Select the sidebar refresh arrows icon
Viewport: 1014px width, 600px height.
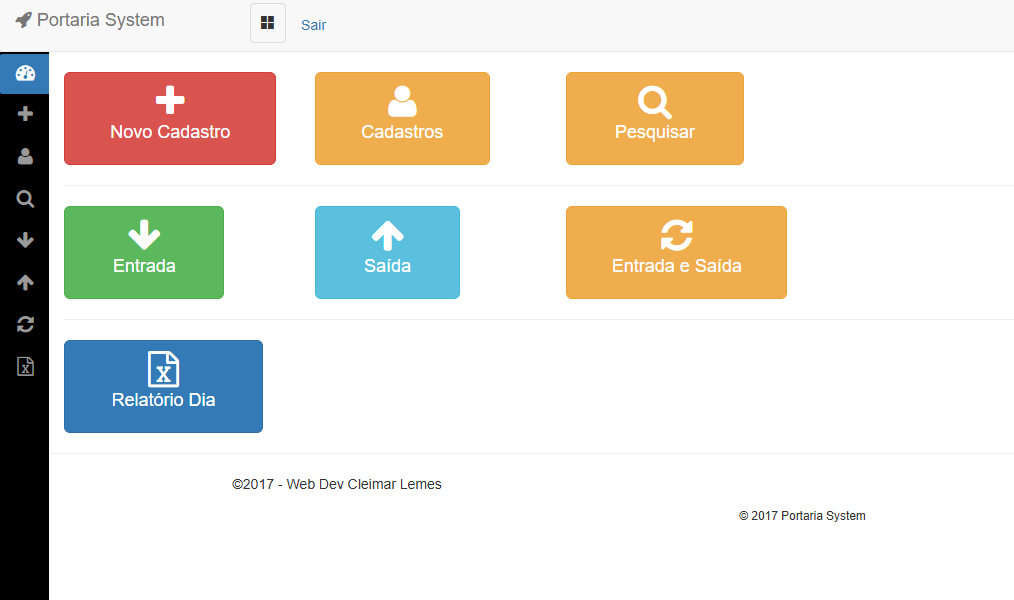(25, 324)
